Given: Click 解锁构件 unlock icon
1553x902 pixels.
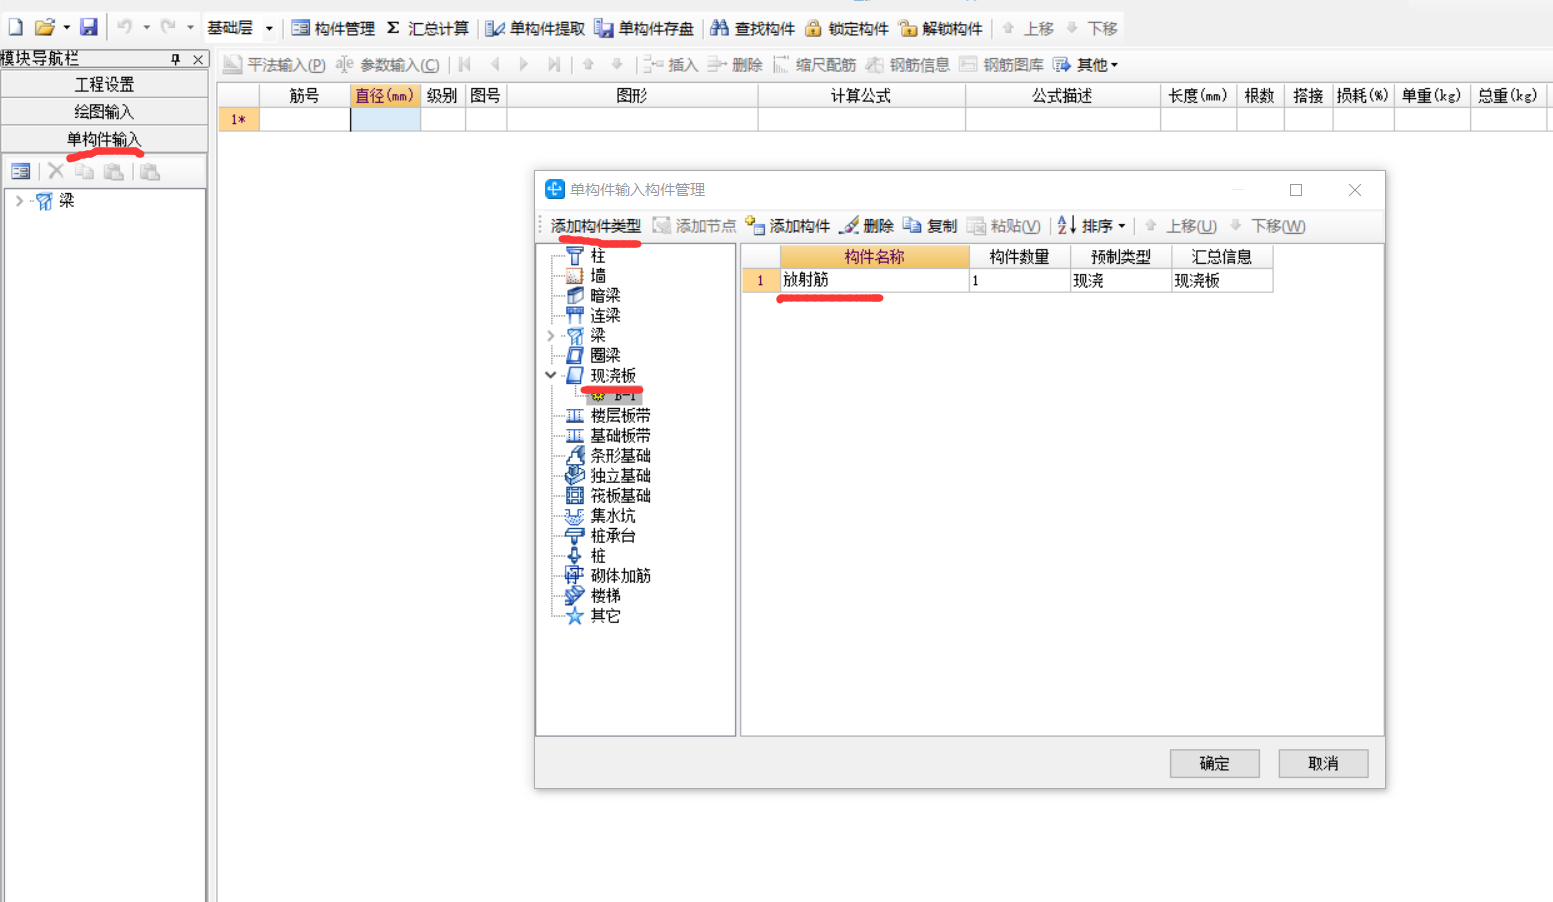Looking at the screenshot, I should pos(940,28).
